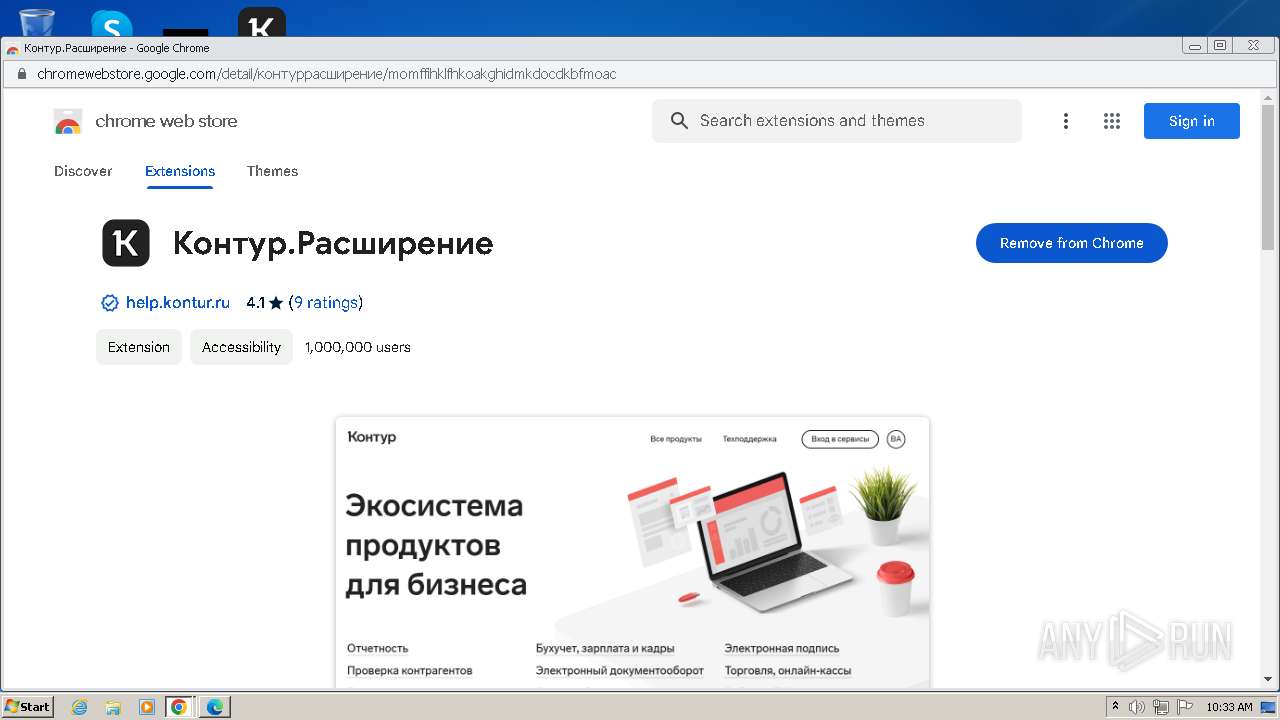
Task: Click the search magnifier icon
Action: pyautogui.click(x=679, y=121)
